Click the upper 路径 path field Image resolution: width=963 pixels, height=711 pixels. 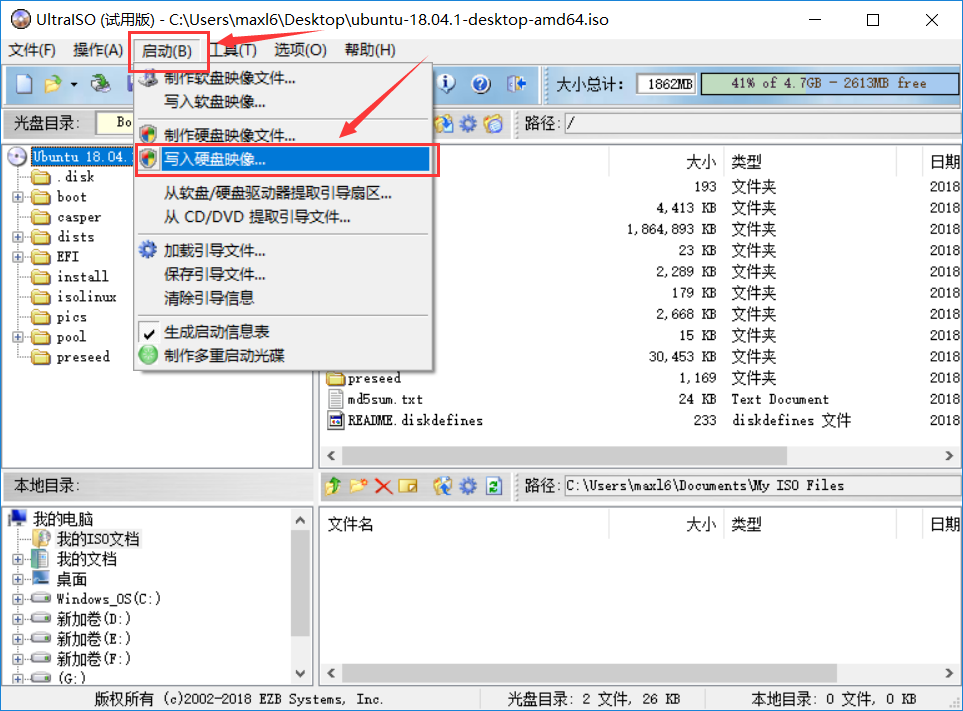click(x=763, y=123)
